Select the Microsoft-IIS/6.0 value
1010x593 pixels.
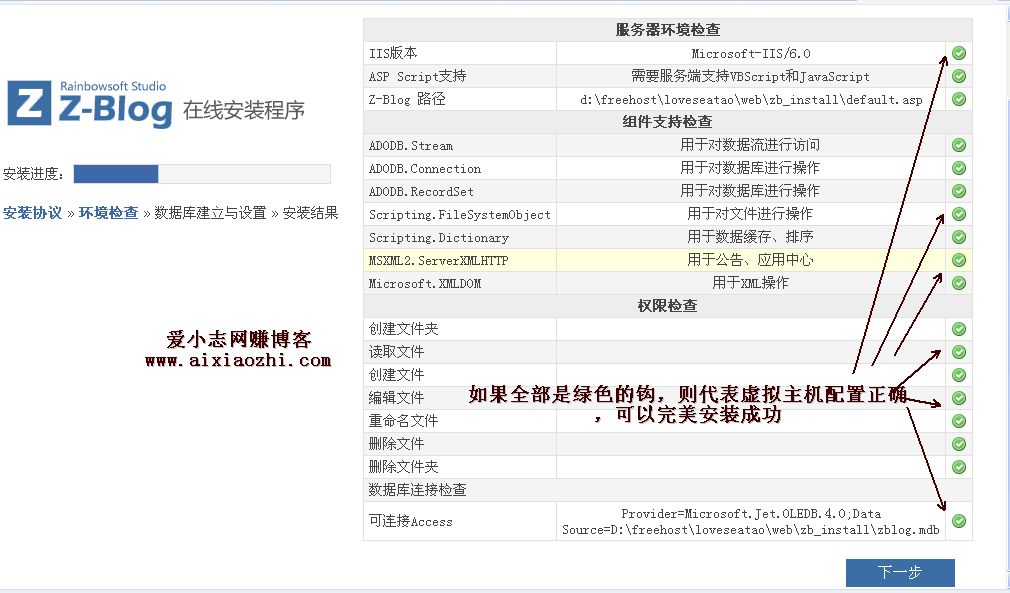(x=751, y=53)
